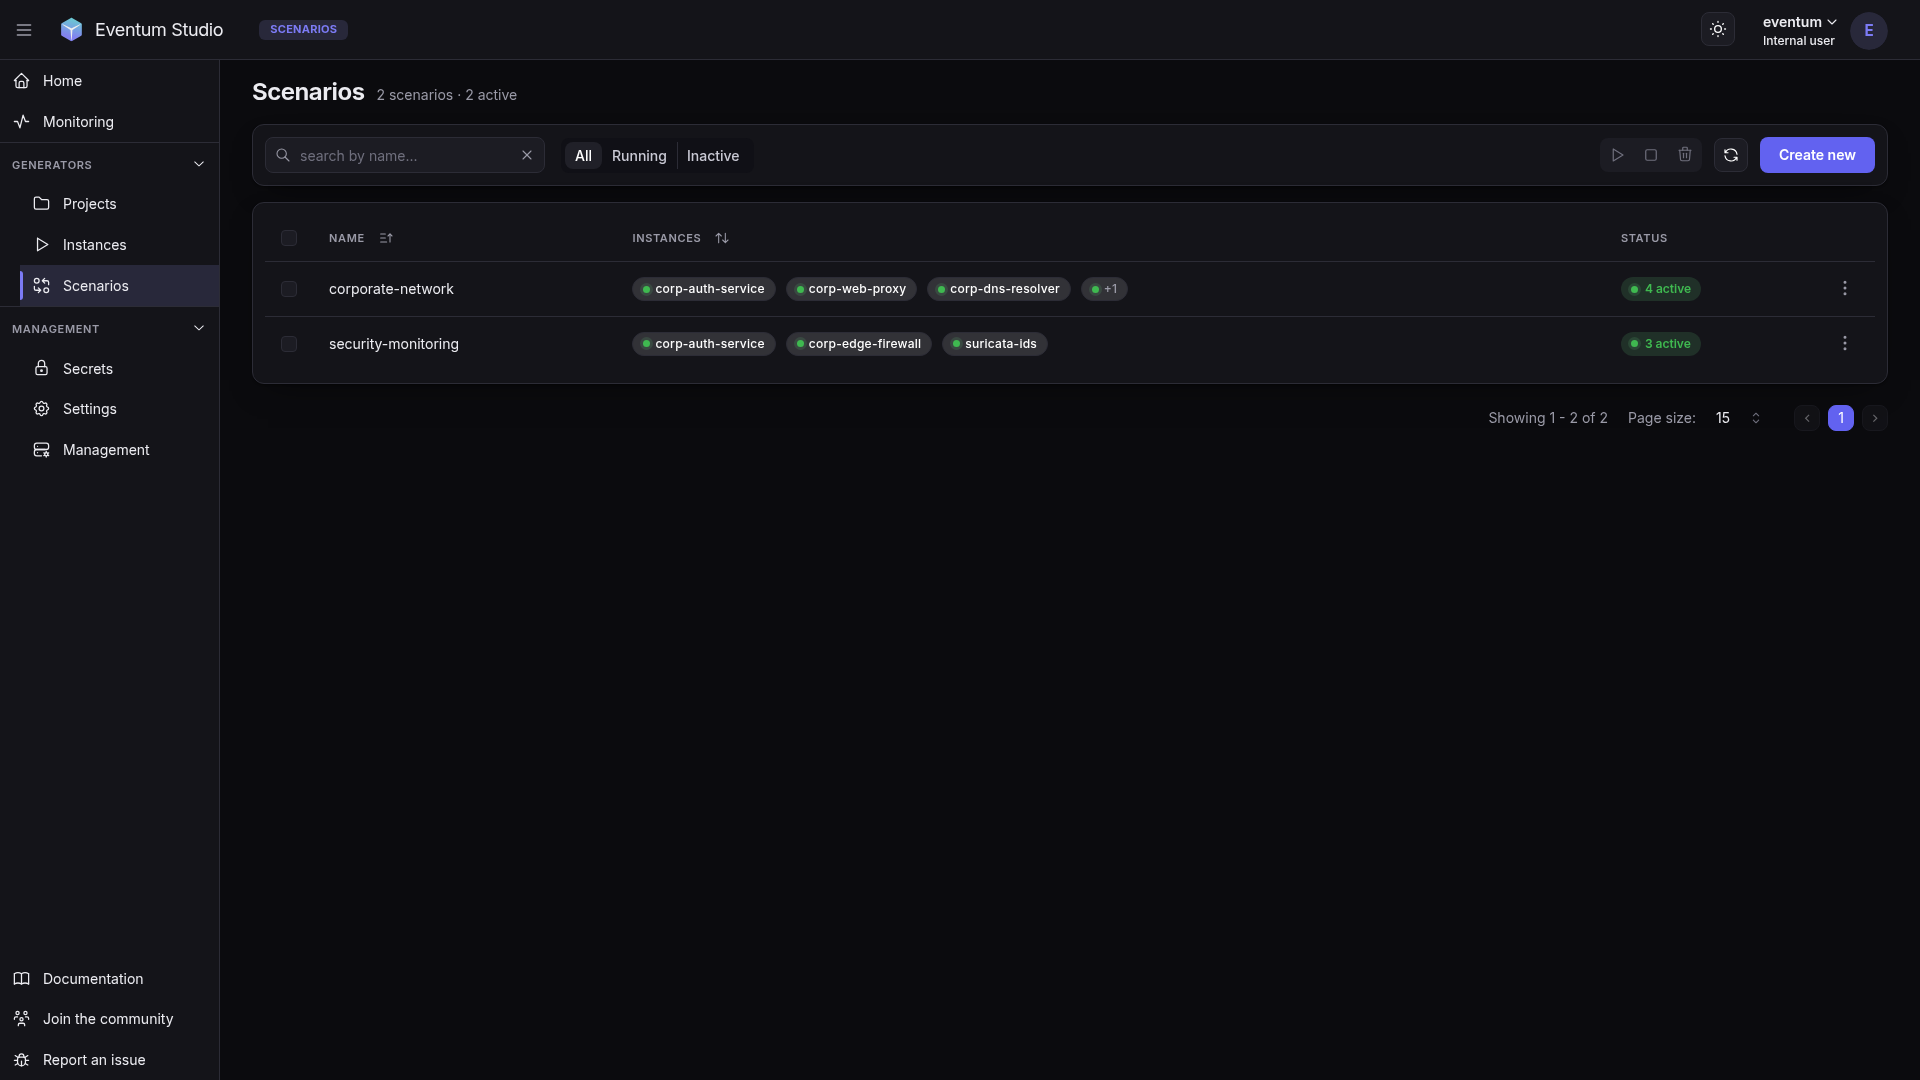This screenshot has height=1080, width=1920.
Task: Filter by Running scenarios
Action: tap(639, 156)
